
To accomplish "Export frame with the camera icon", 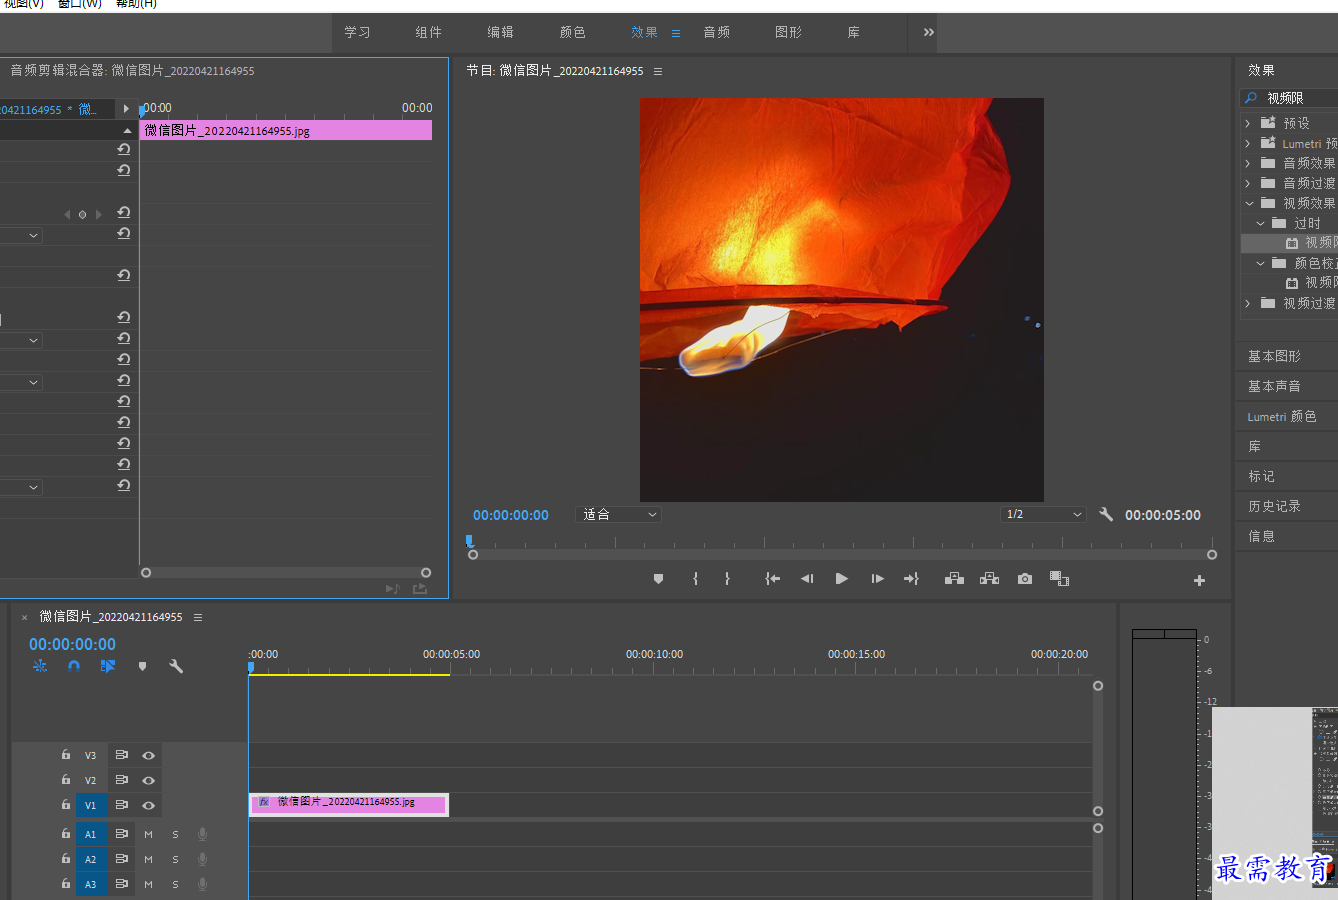I will click(1025, 579).
